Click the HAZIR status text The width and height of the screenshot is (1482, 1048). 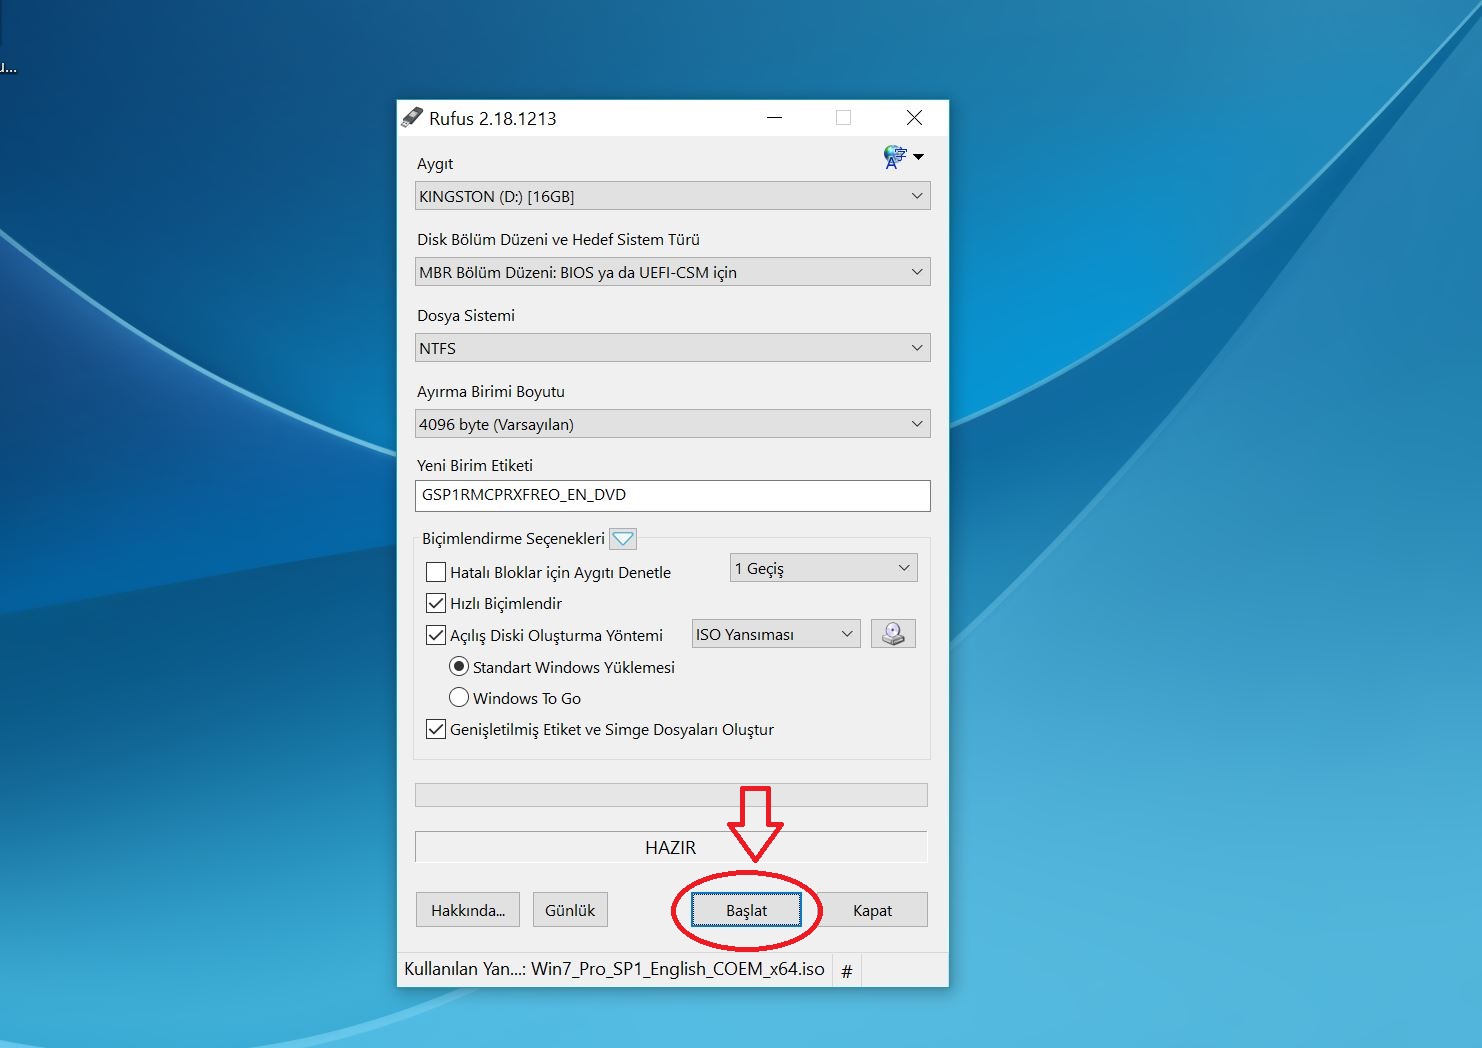(x=670, y=847)
